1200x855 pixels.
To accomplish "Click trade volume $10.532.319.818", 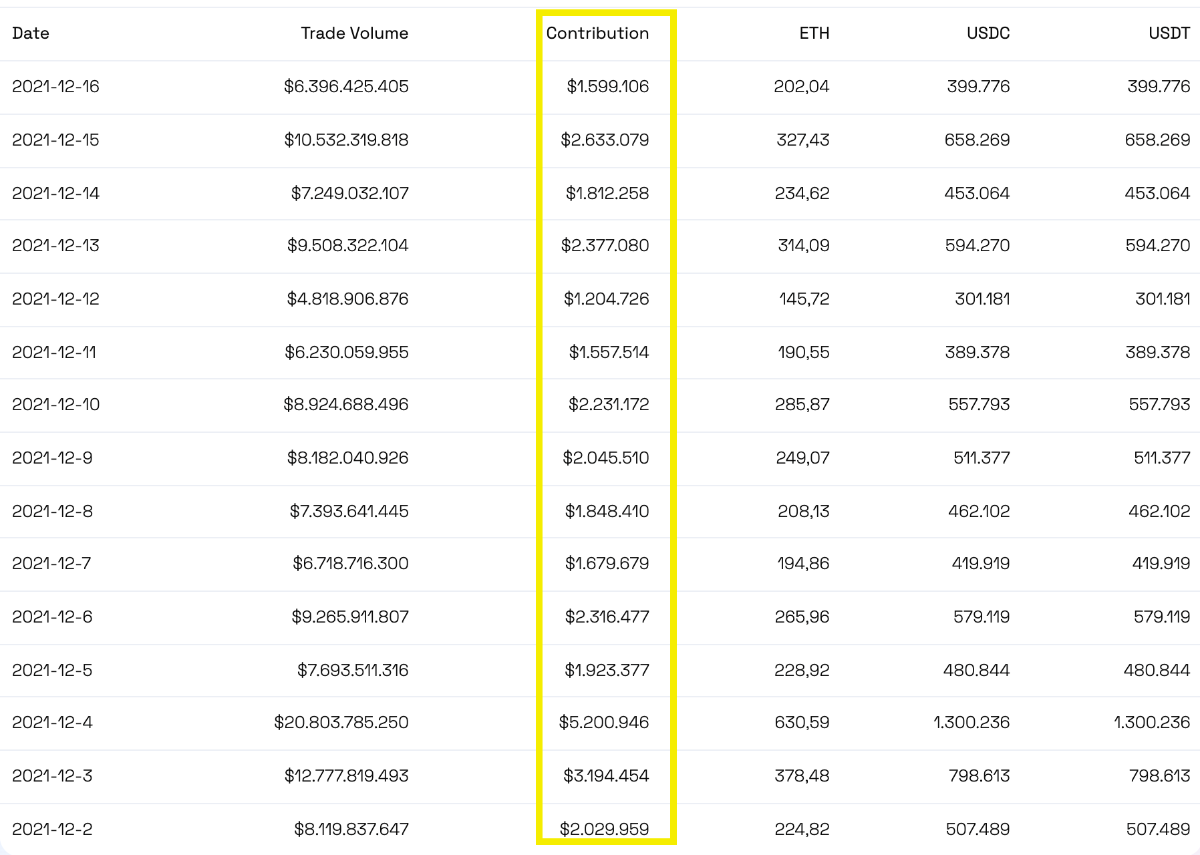I will tap(346, 140).
